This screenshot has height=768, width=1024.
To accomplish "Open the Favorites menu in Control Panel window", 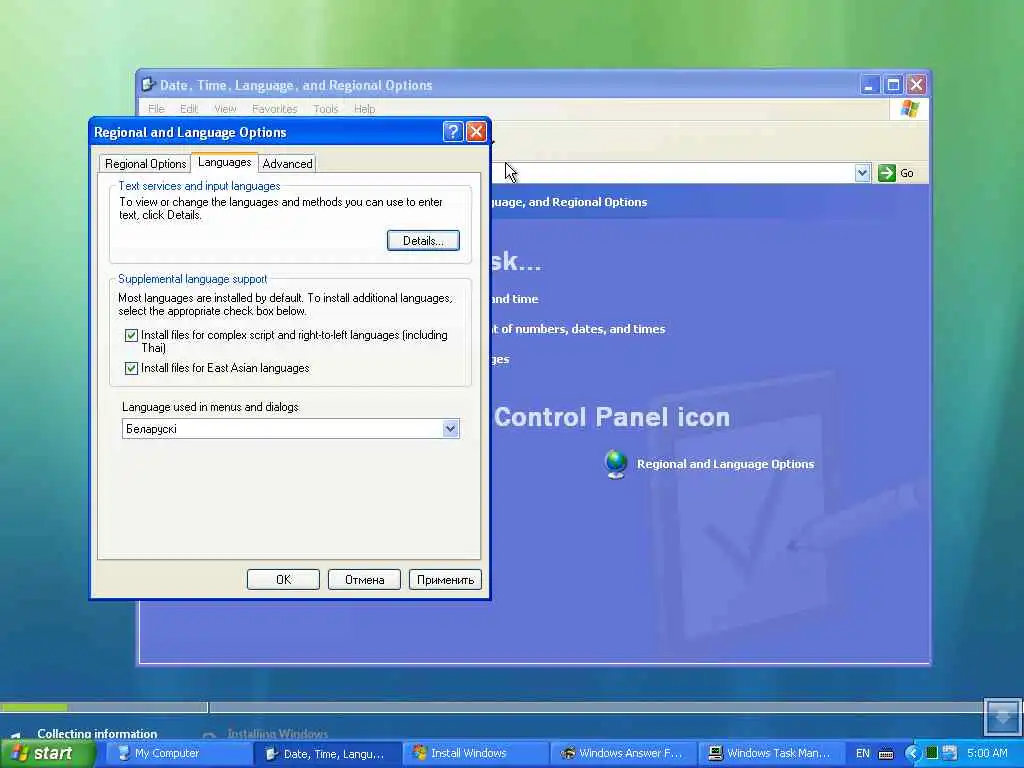I will (274, 109).
